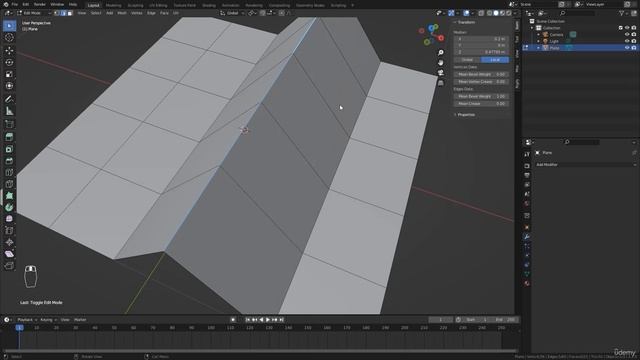The width and height of the screenshot is (640, 360).
Task: Open the Modifier wrench properties tab
Action: coord(527,237)
